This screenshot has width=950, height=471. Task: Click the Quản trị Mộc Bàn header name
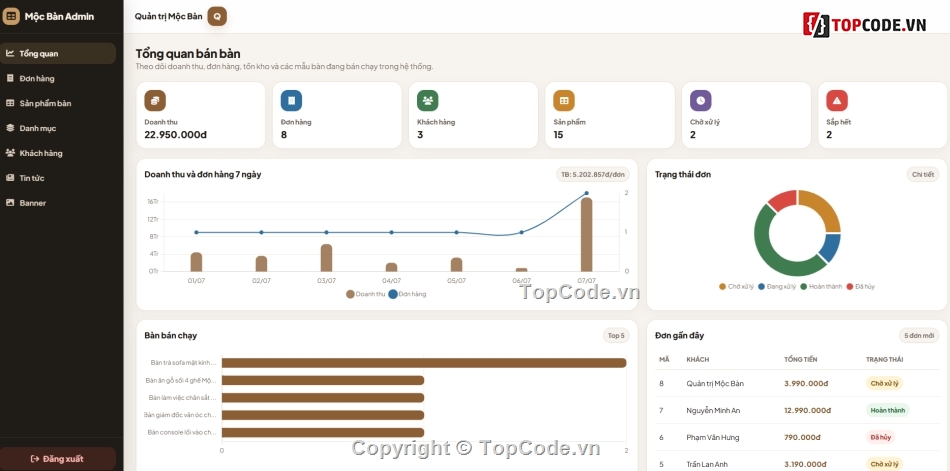point(168,16)
